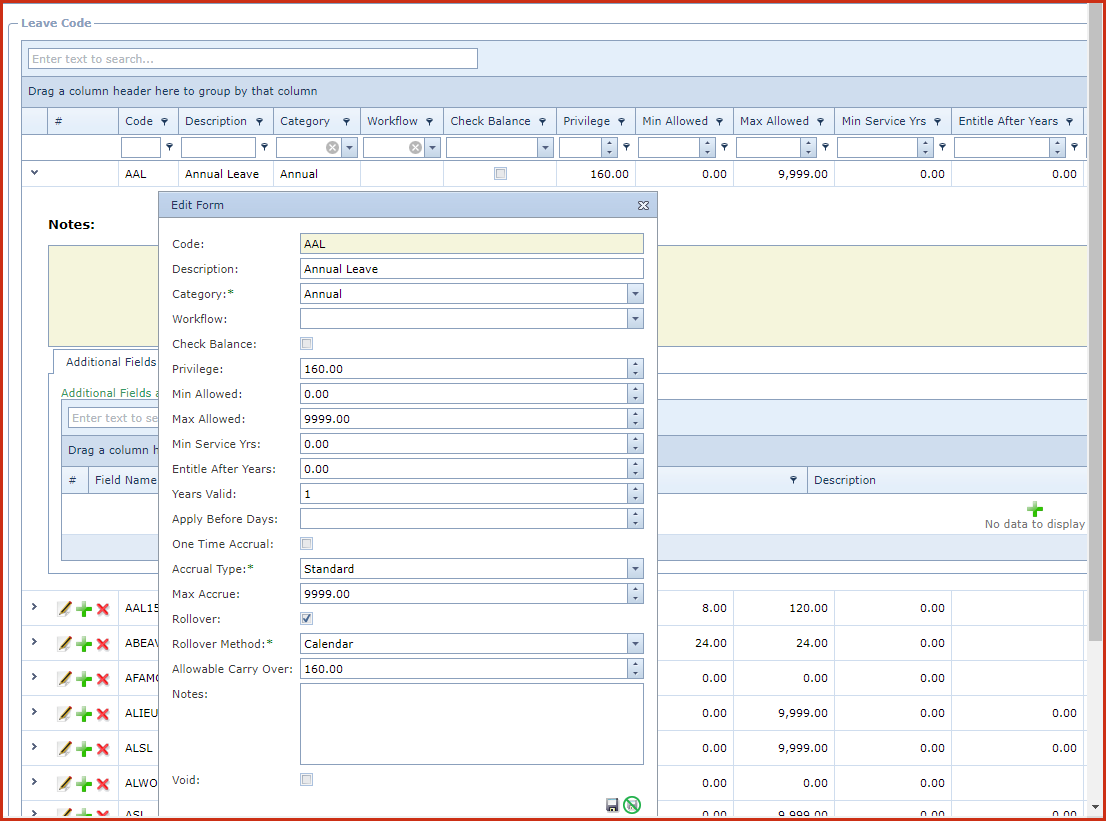The height and width of the screenshot is (821, 1106).
Task: Delete the ALWO leave code row
Action: click(x=103, y=784)
